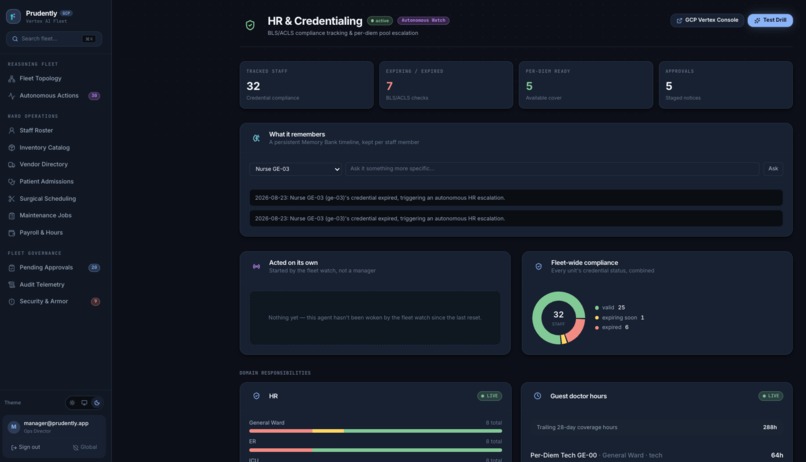Click the signal icon beside Acted on its own
The image size is (806, 462).
[256, 267]
